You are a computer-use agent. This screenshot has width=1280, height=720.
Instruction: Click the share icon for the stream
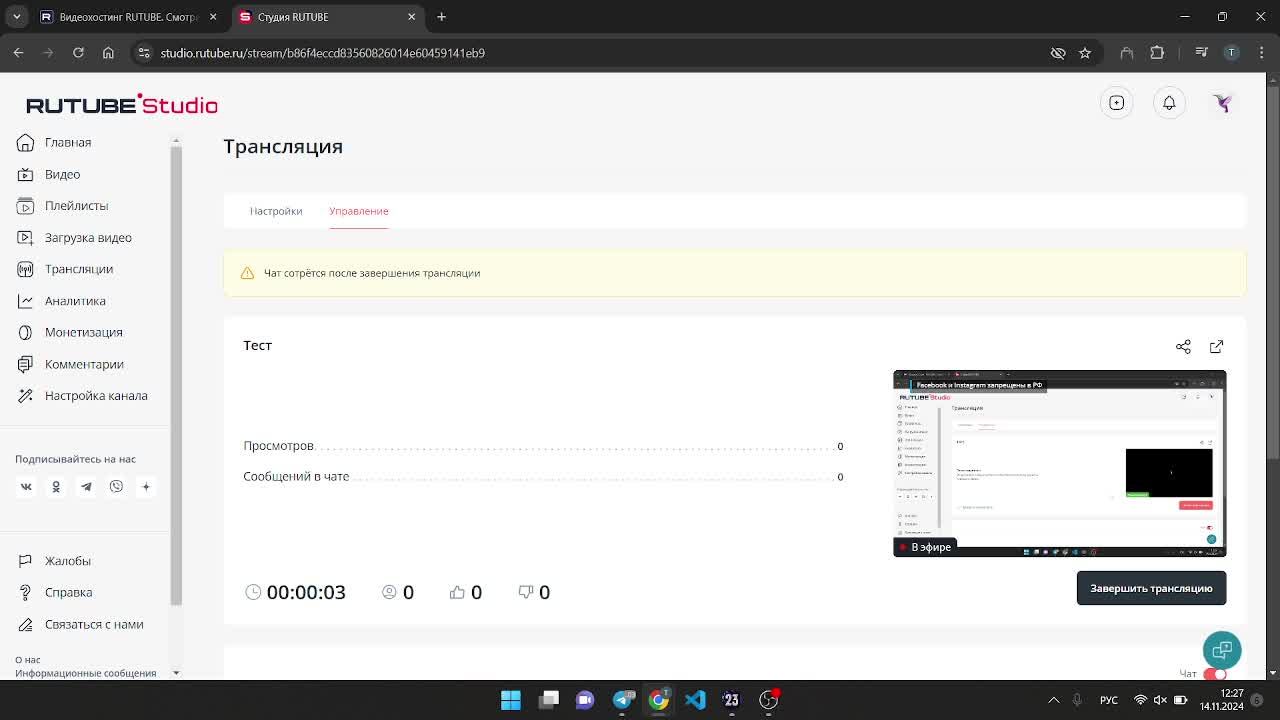pos(1183,346)
